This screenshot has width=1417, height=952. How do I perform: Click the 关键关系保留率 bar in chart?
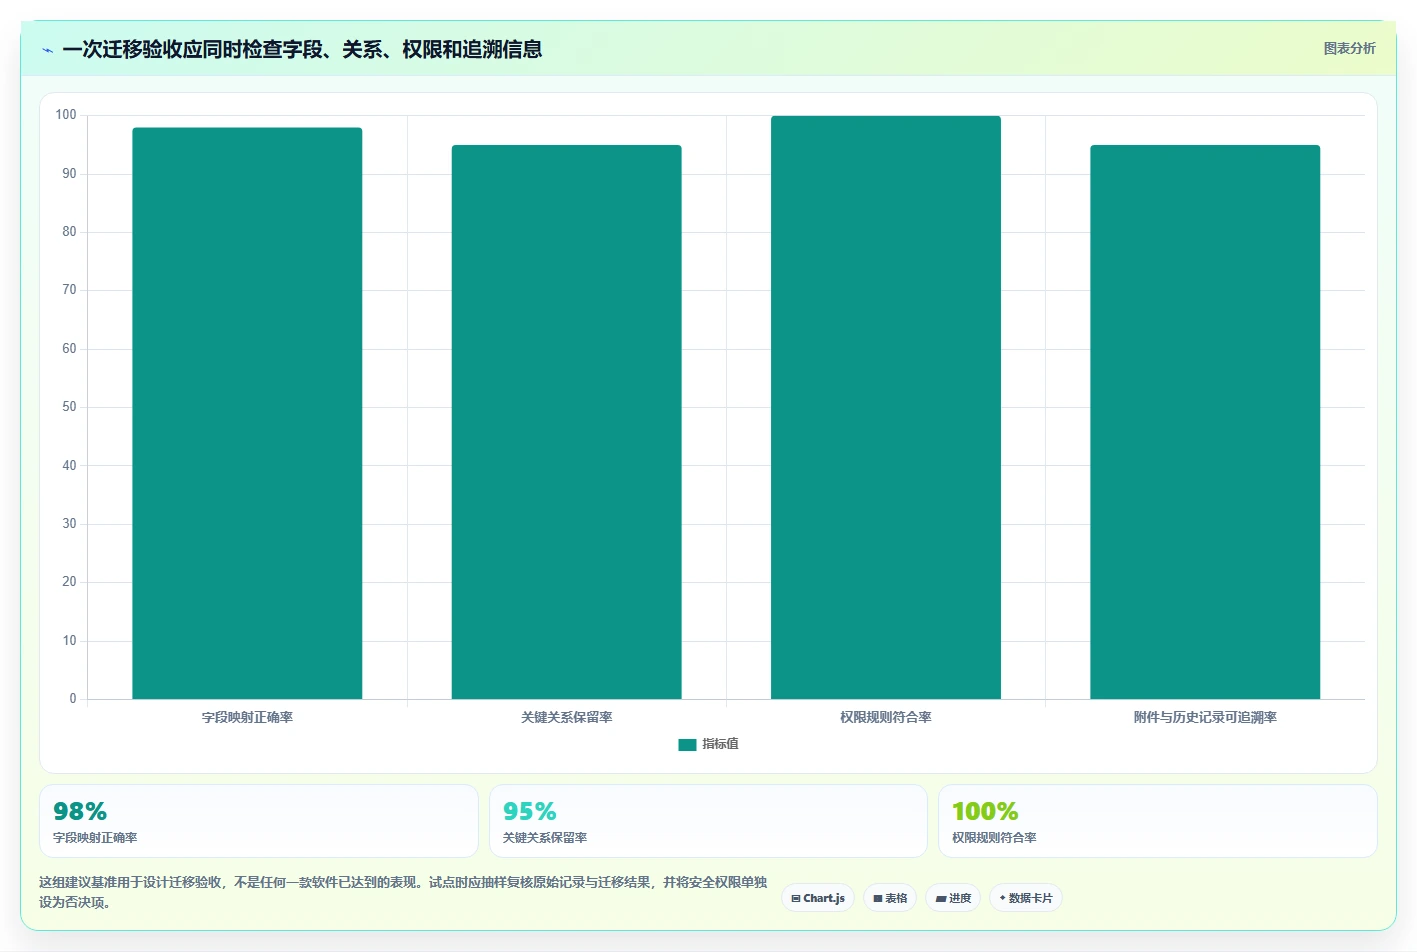[566, 422]
